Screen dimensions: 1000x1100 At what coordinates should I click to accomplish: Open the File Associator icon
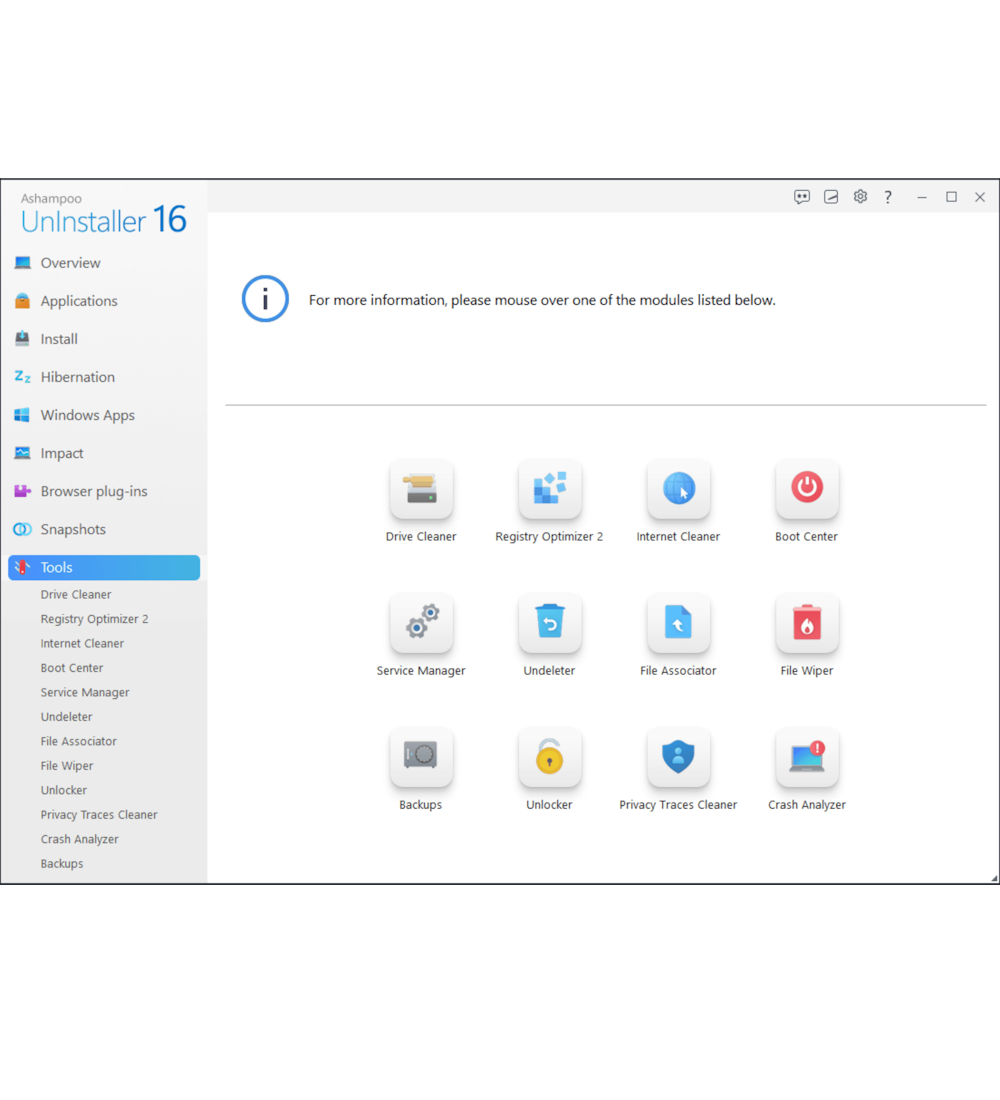click(678, 624)
